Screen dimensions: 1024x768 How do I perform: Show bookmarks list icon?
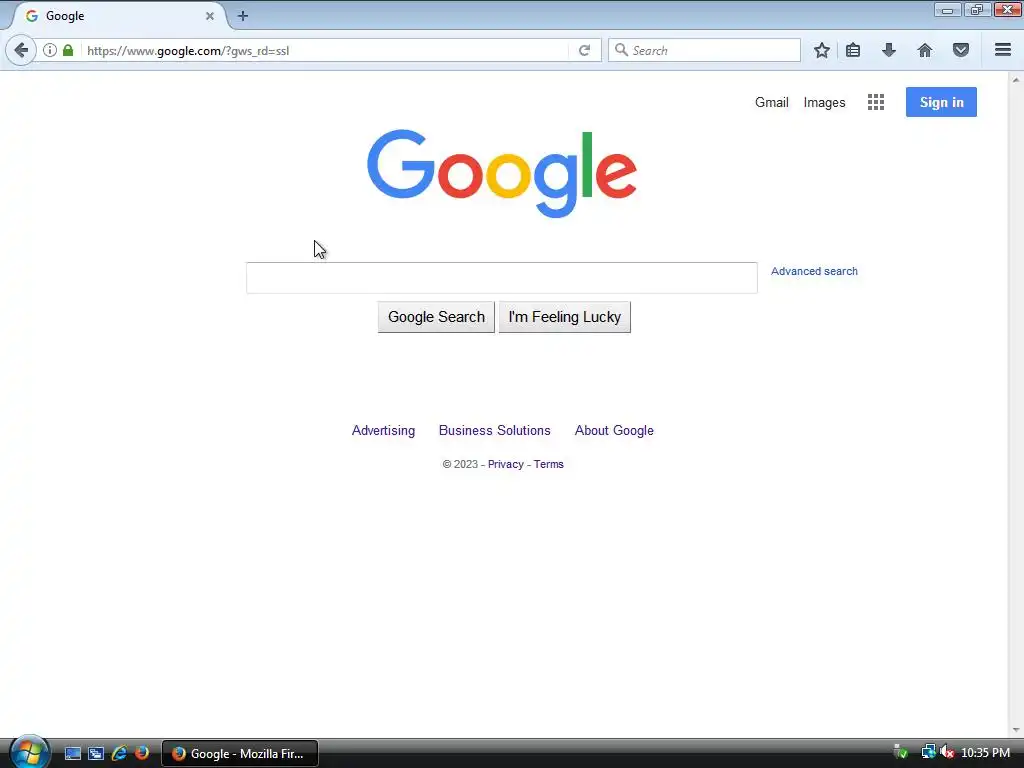click(853, 50)
